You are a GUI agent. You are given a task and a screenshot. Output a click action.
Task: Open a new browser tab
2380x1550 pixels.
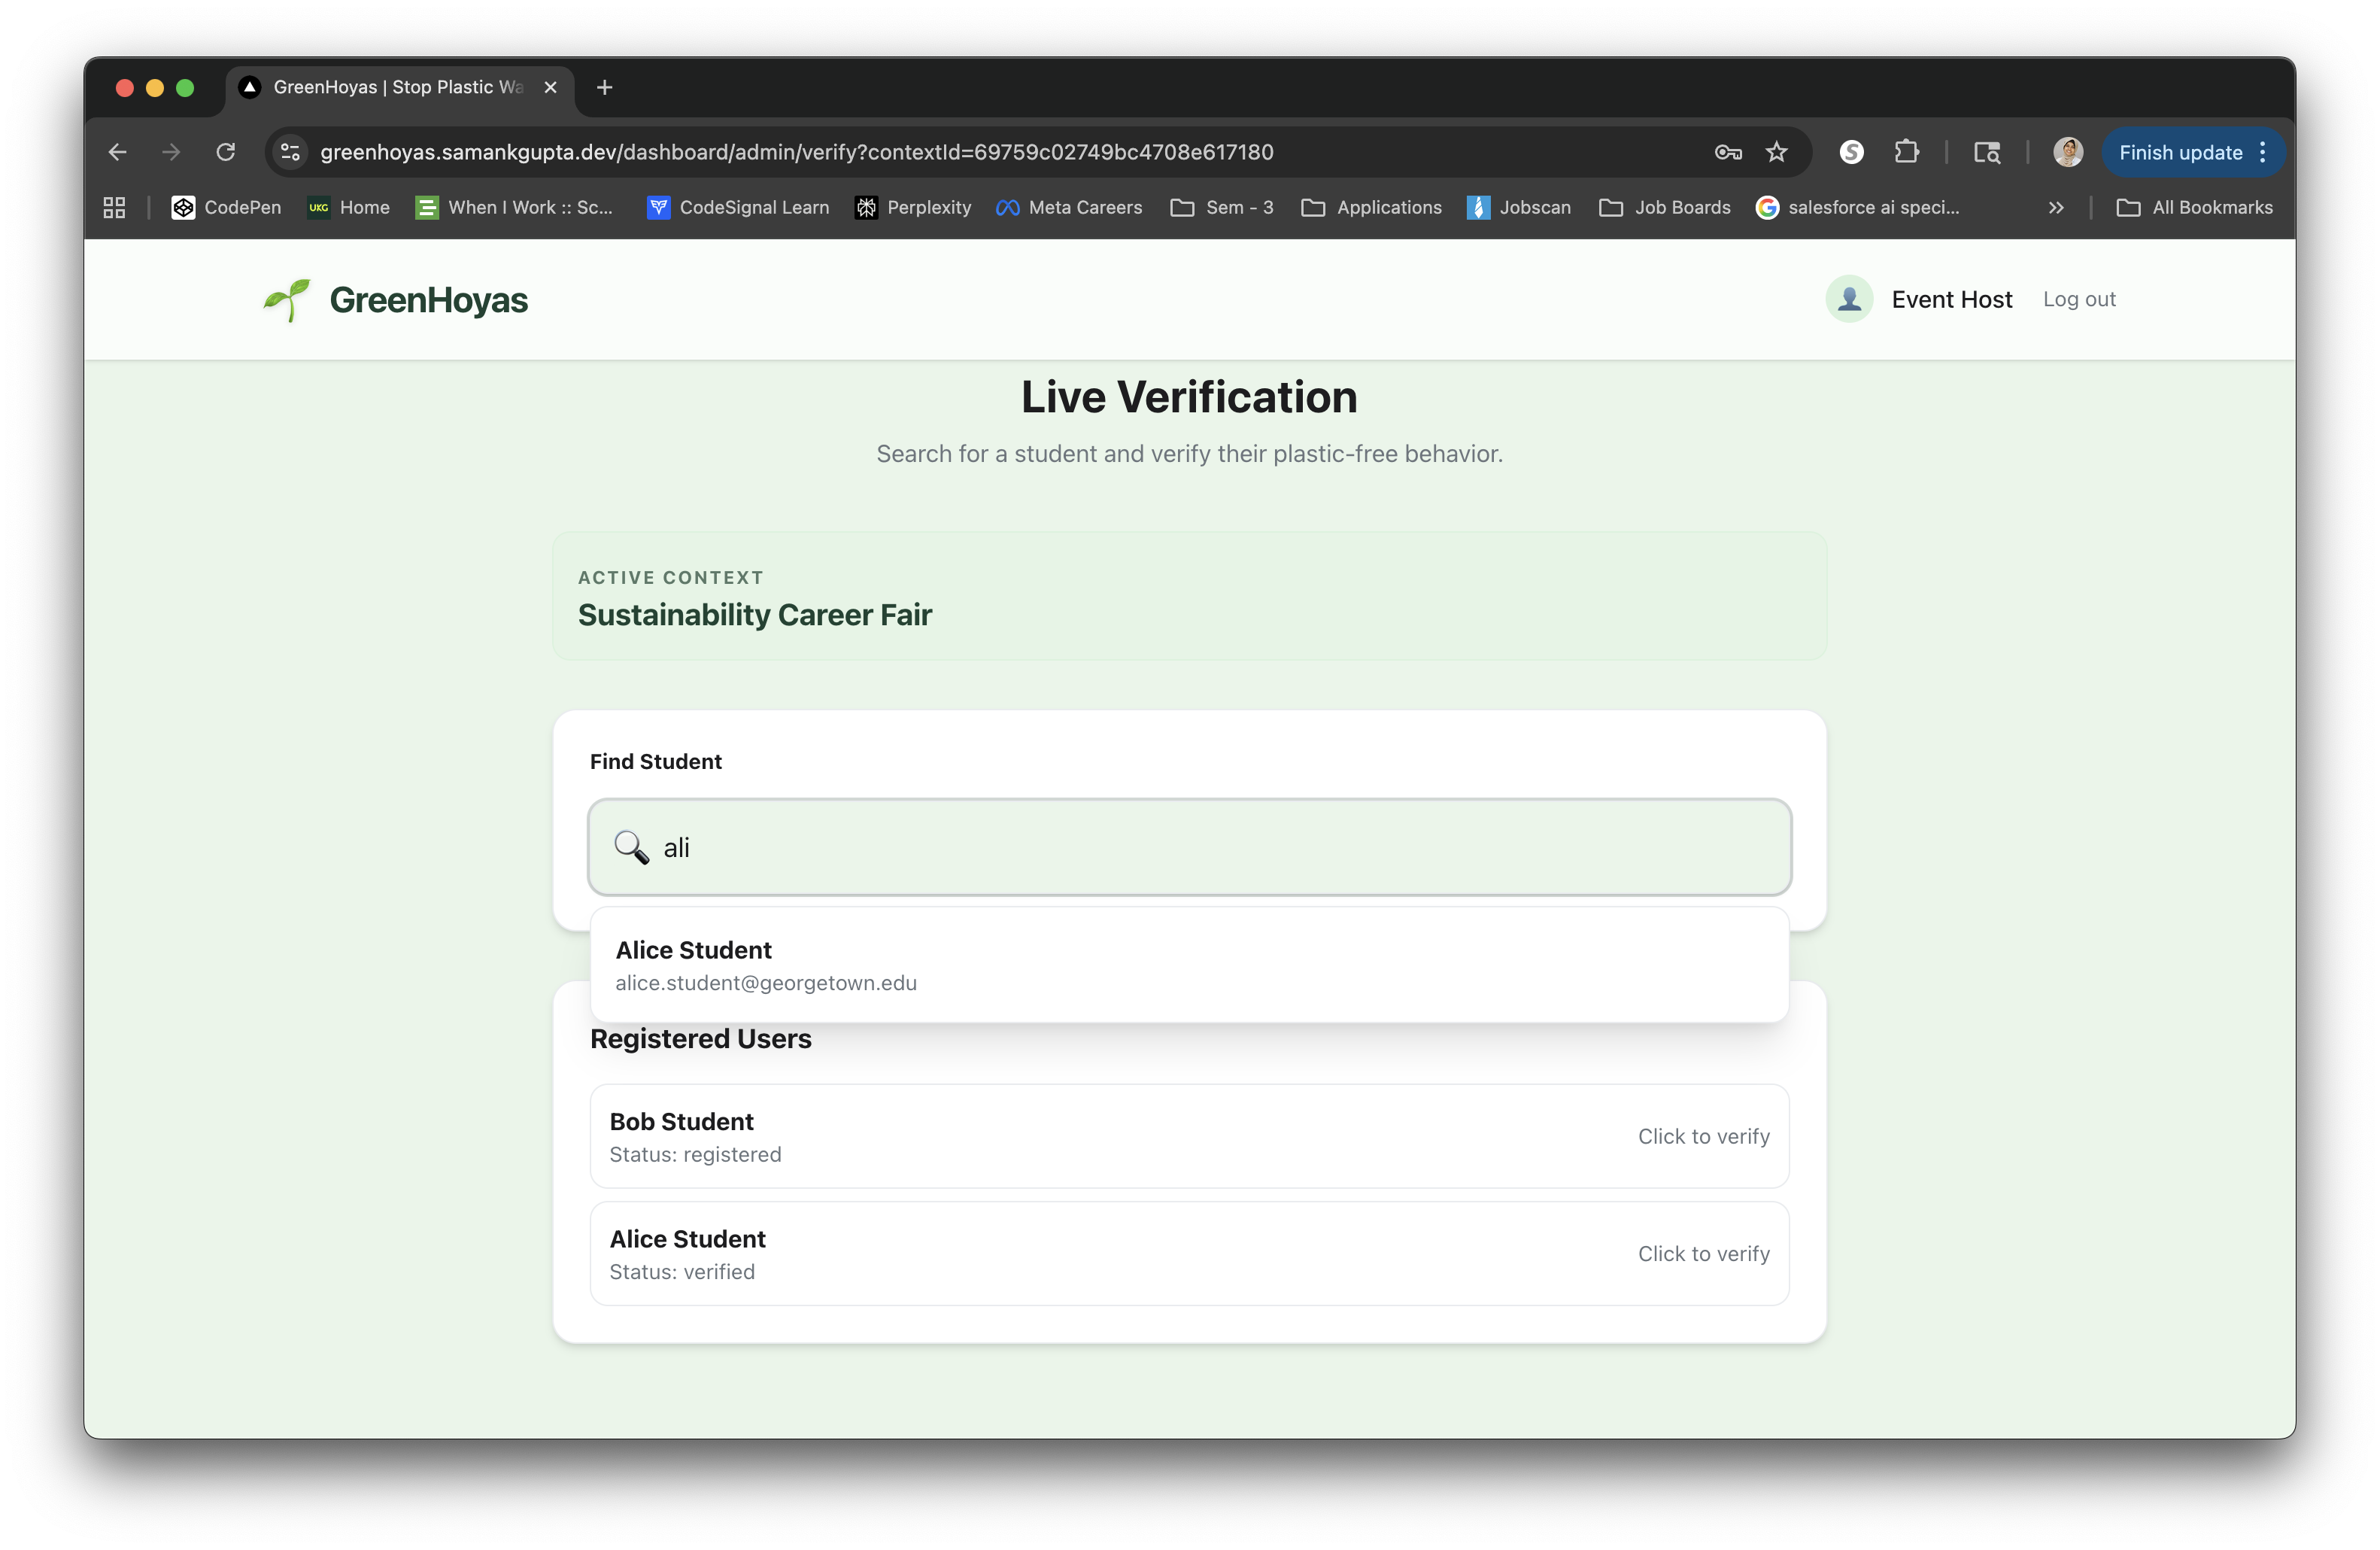pyautogui.click(x=604, y=87)
